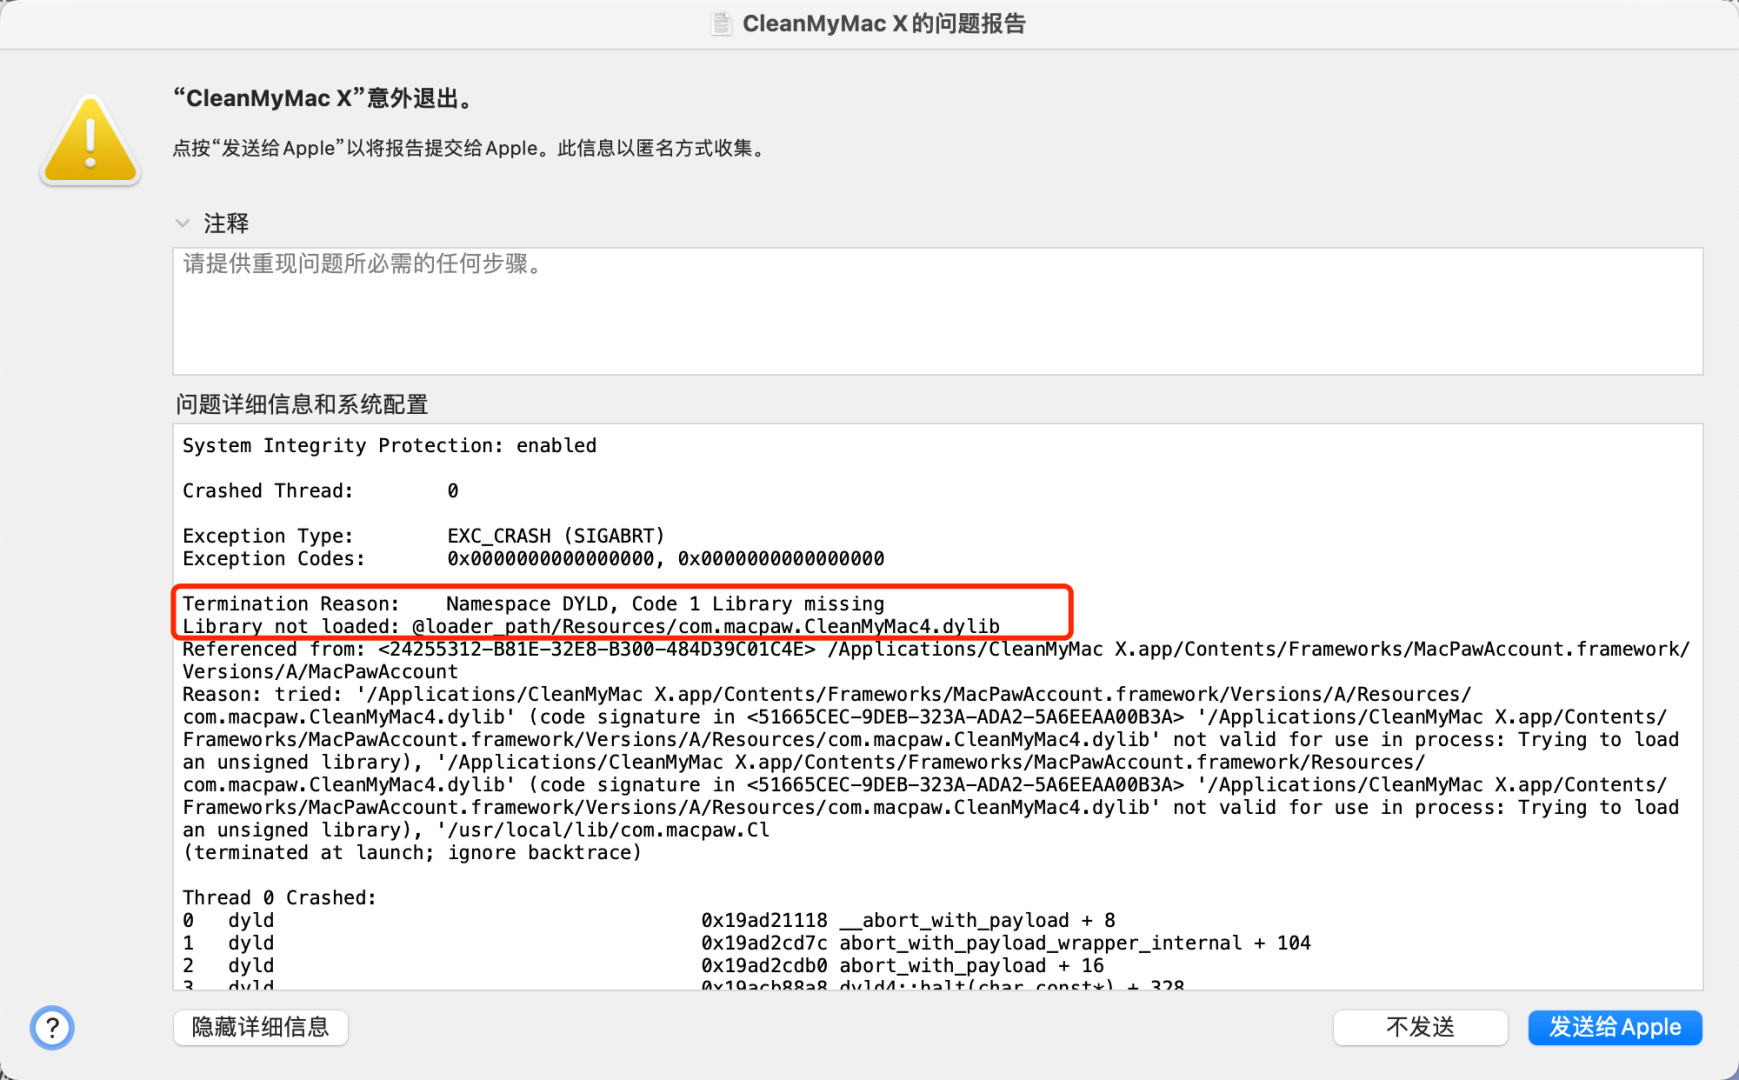Viewport: 1739px width, 1080px height.
Task: Click the __abort_with_payload dyld frame
Action: click(908, 920)
